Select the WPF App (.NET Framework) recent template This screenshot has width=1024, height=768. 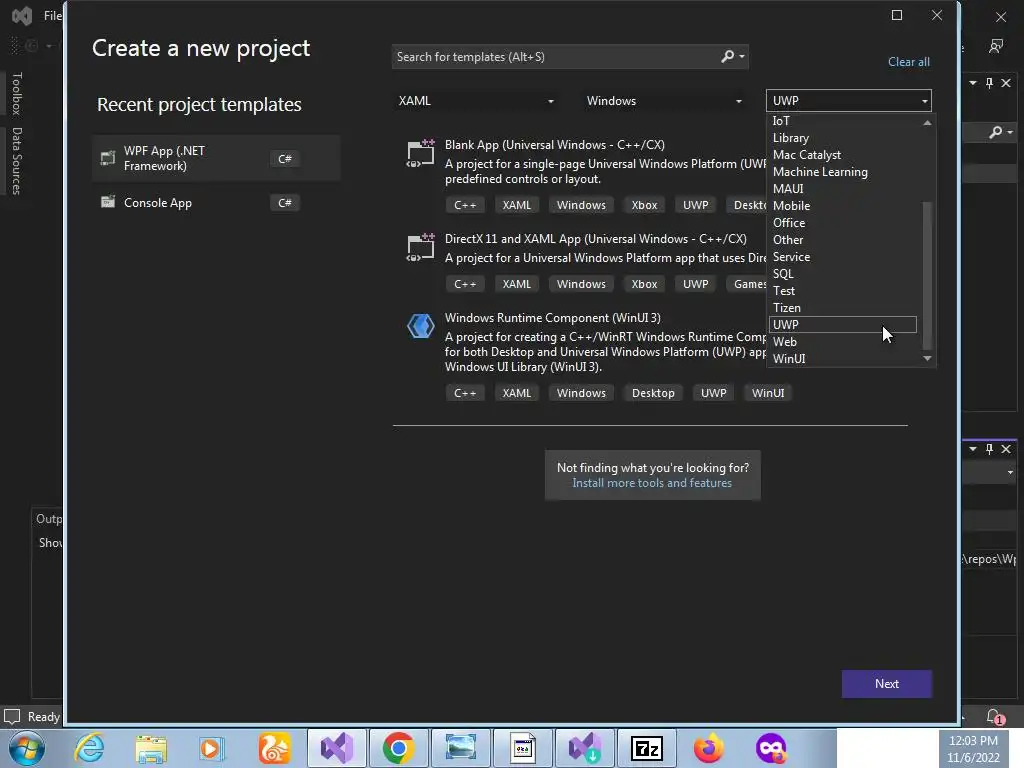[x=216, y=158]
